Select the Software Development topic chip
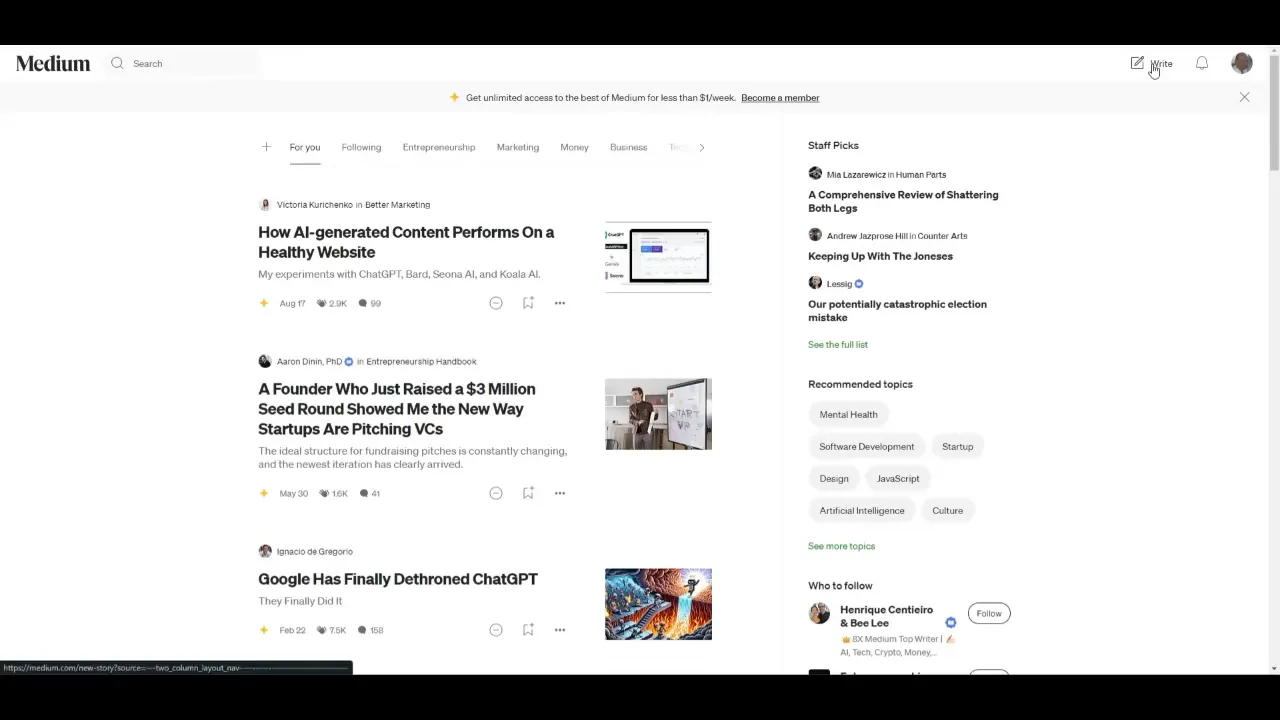This screenshot has width=1280, height=720. [867, 446]
